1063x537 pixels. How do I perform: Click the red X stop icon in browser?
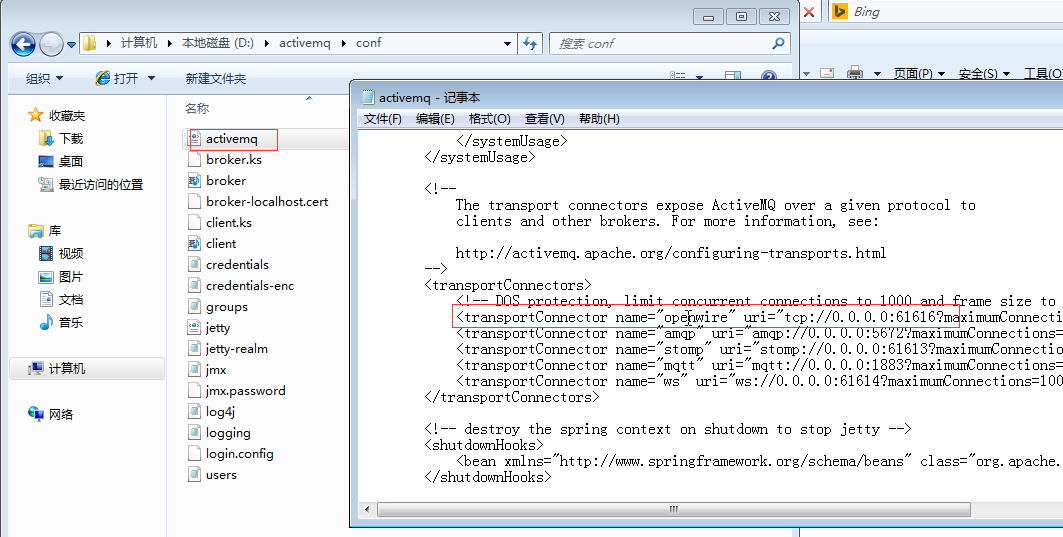[x=809, y=12]
